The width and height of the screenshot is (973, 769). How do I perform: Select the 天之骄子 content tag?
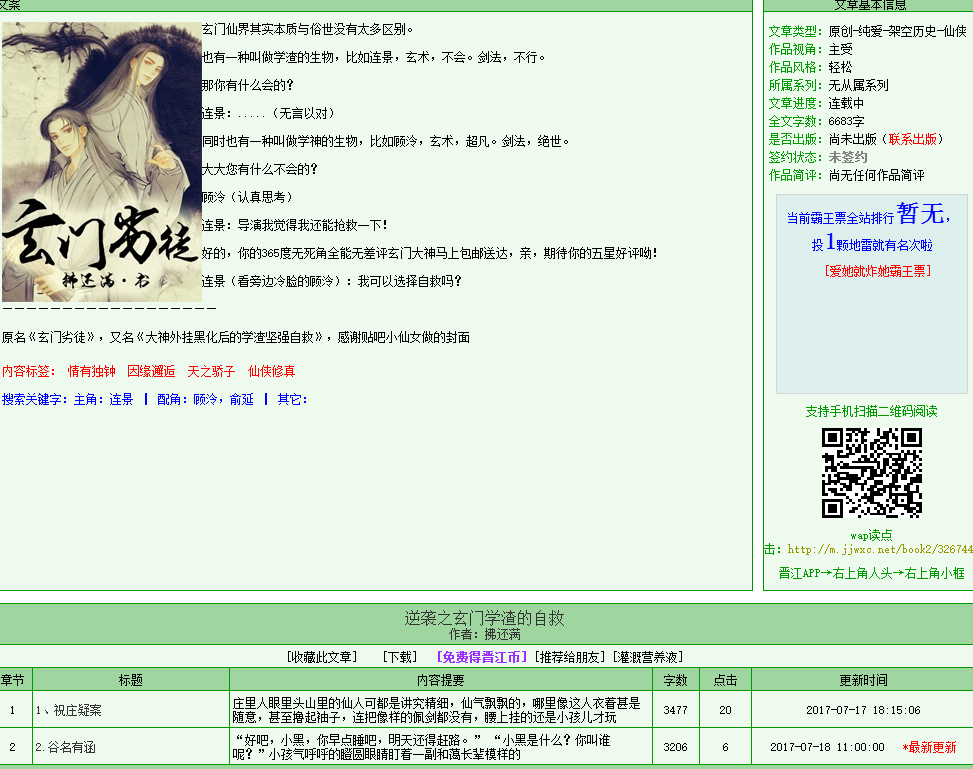coord(211,371)
